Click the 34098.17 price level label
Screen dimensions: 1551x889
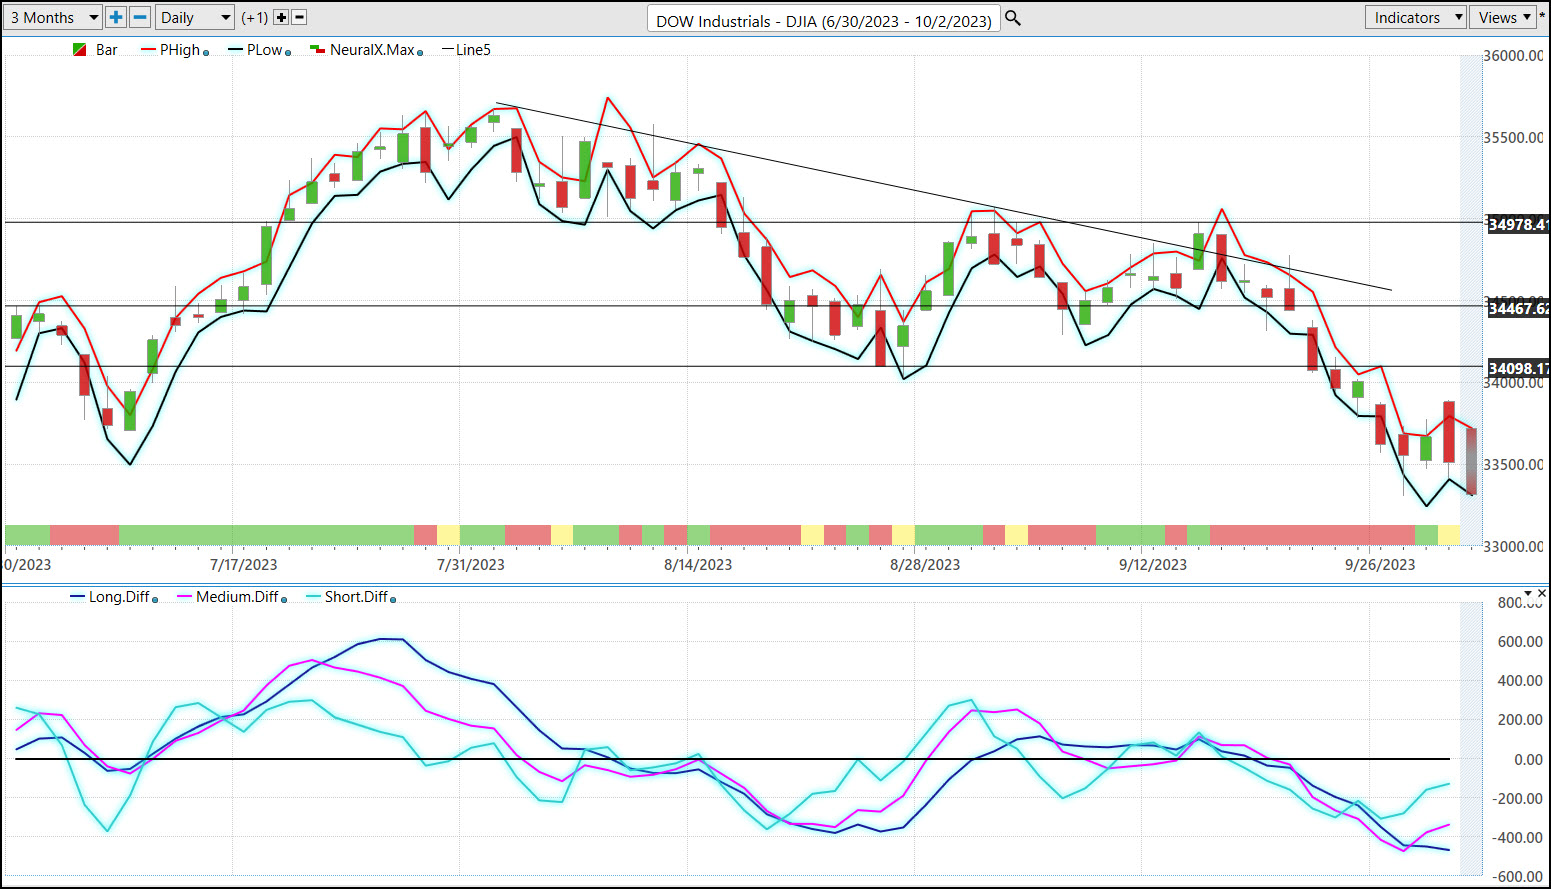[x=1518, y=368]
